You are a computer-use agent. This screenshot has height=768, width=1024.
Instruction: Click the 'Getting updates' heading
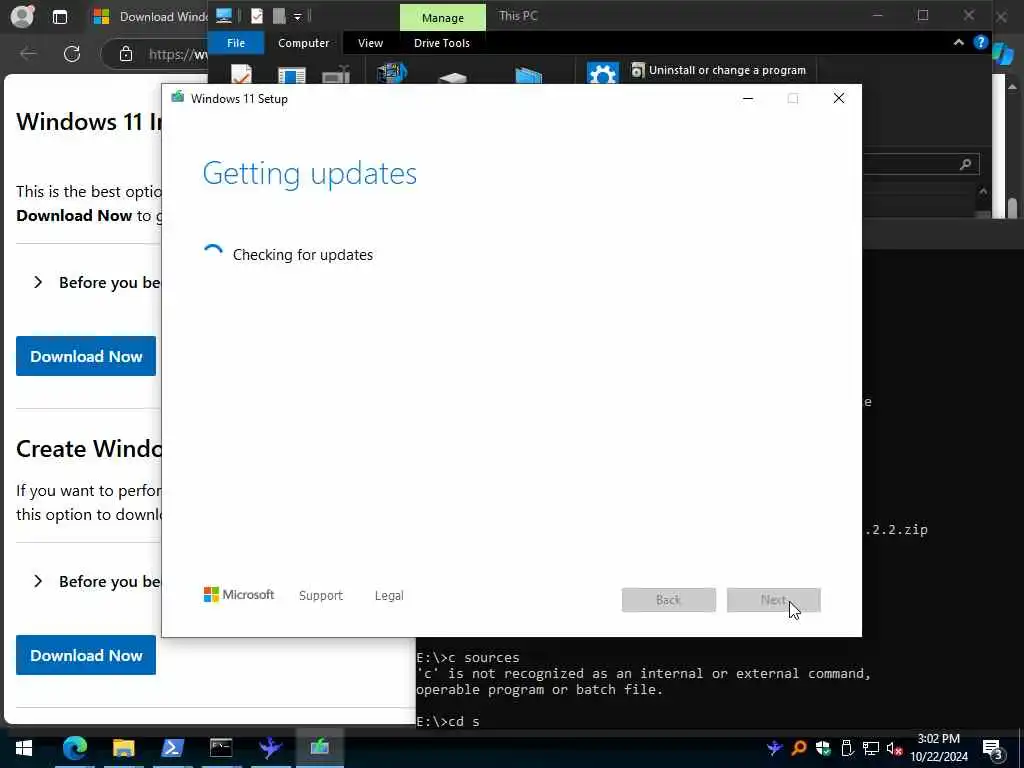click(310, 174)
